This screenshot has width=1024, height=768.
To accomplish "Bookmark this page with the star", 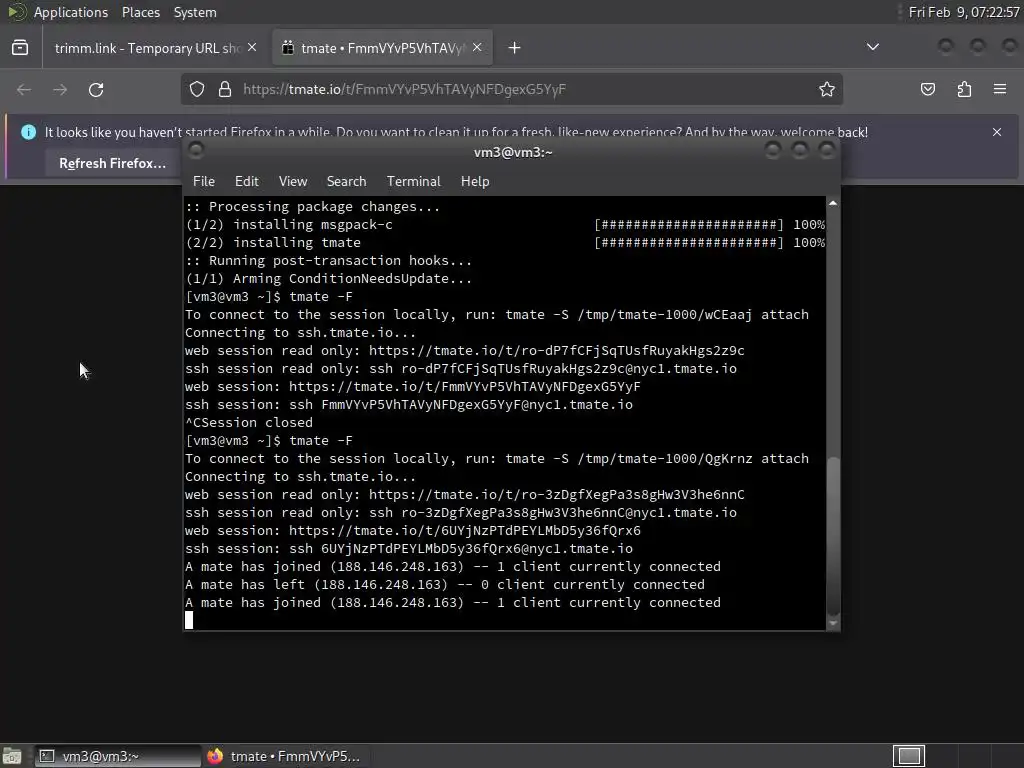I will pyautogui.click(x=827, y=89).
